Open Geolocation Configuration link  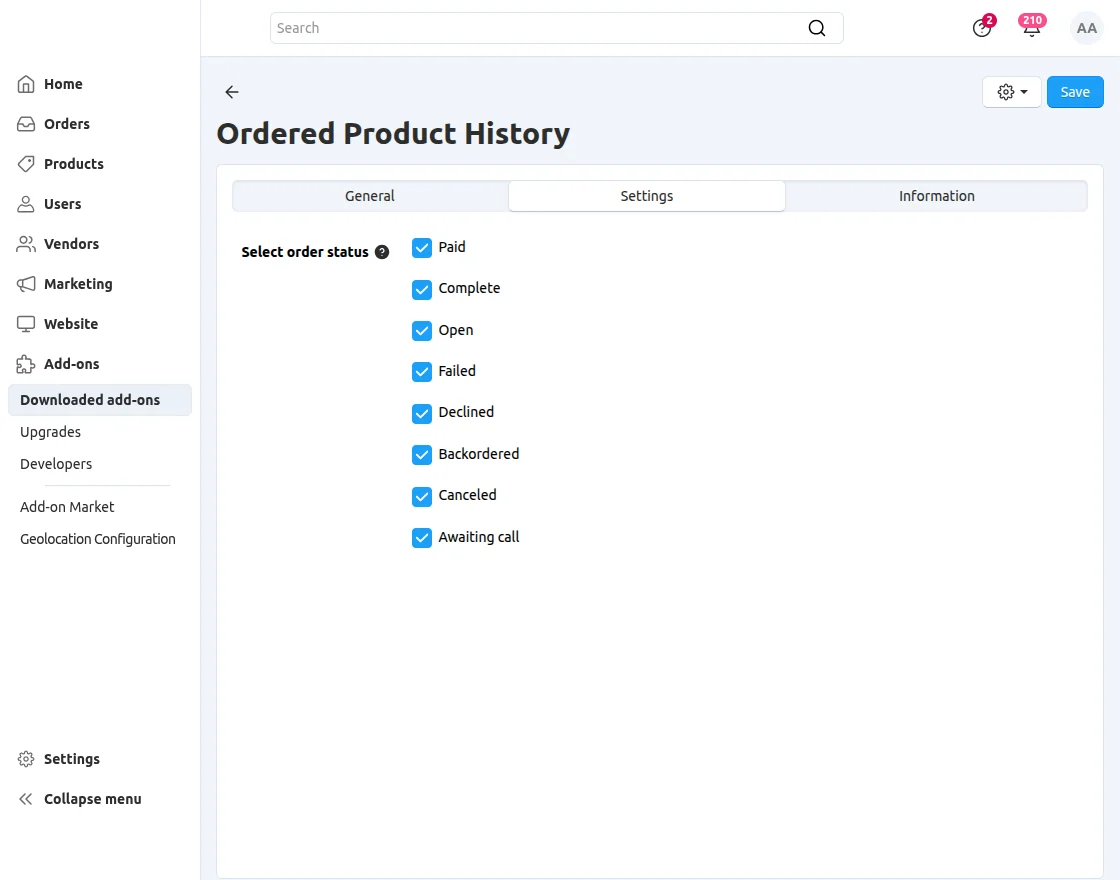(x=98, y=539)
